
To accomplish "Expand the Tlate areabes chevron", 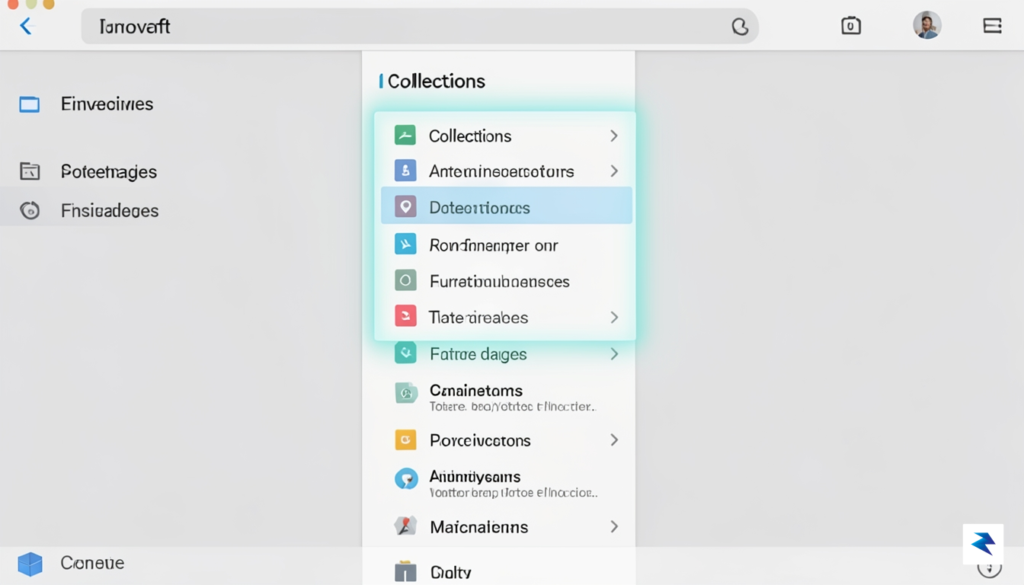I will pyautogui.click(x=614, y=317).
